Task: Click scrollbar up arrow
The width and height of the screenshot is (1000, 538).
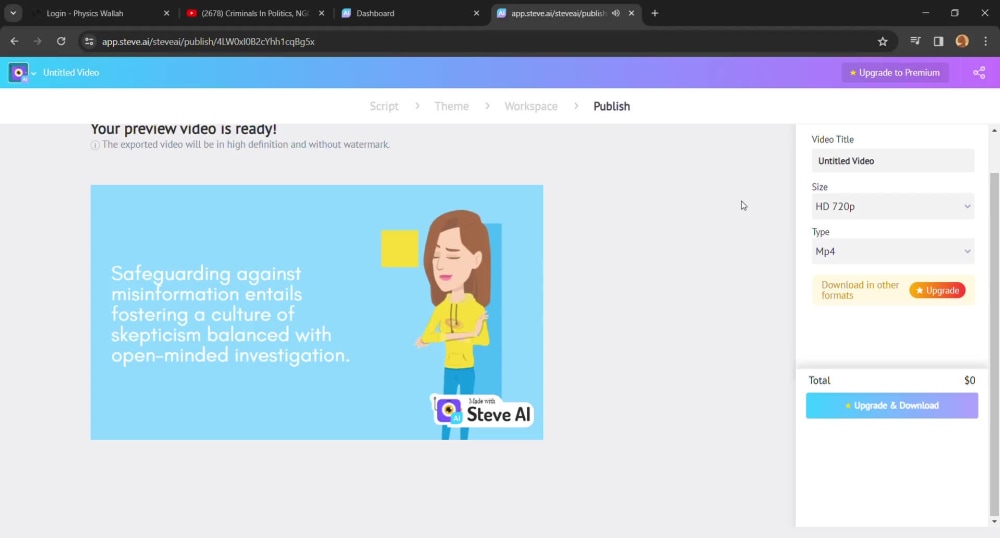Action: click(994, 131)
